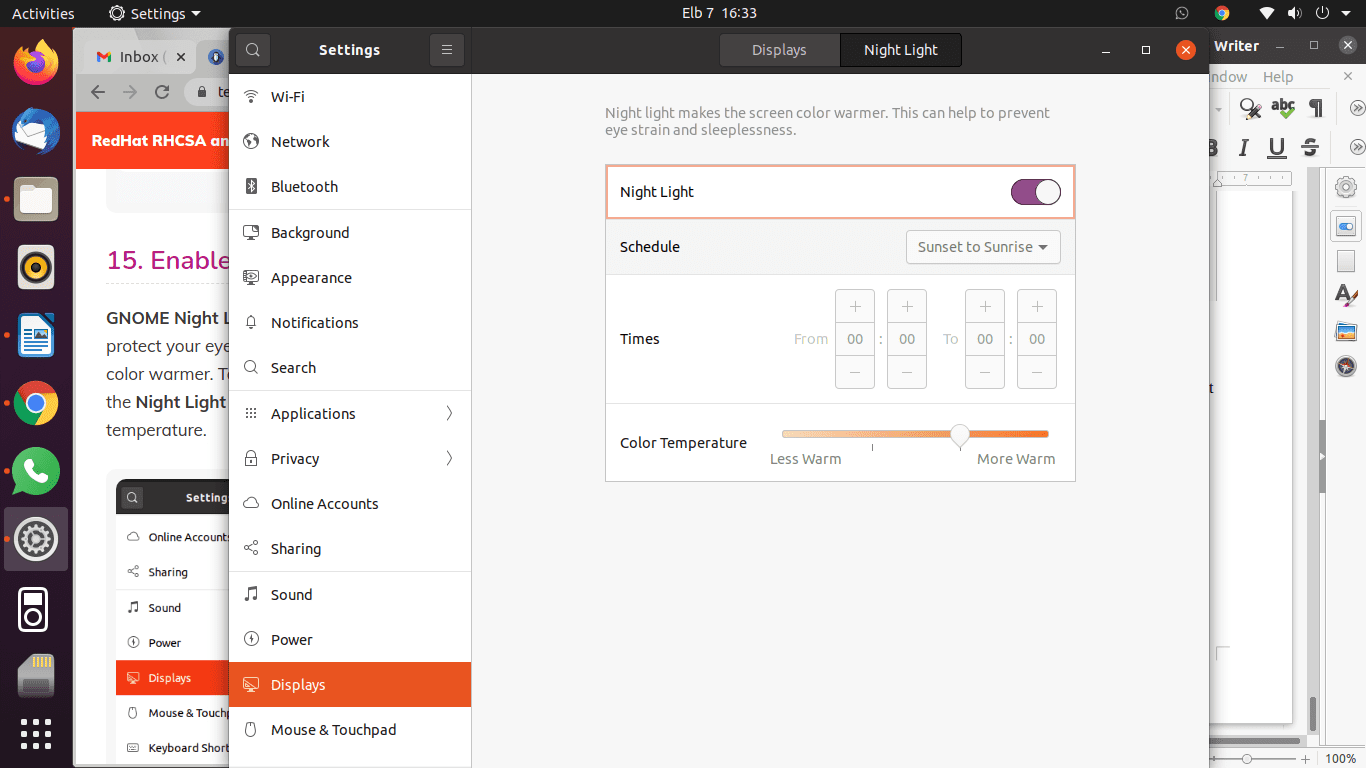Open system menu arrow in top bar
The width and height of the screenshot is (1366, 768).
[x=1347, y=13]
